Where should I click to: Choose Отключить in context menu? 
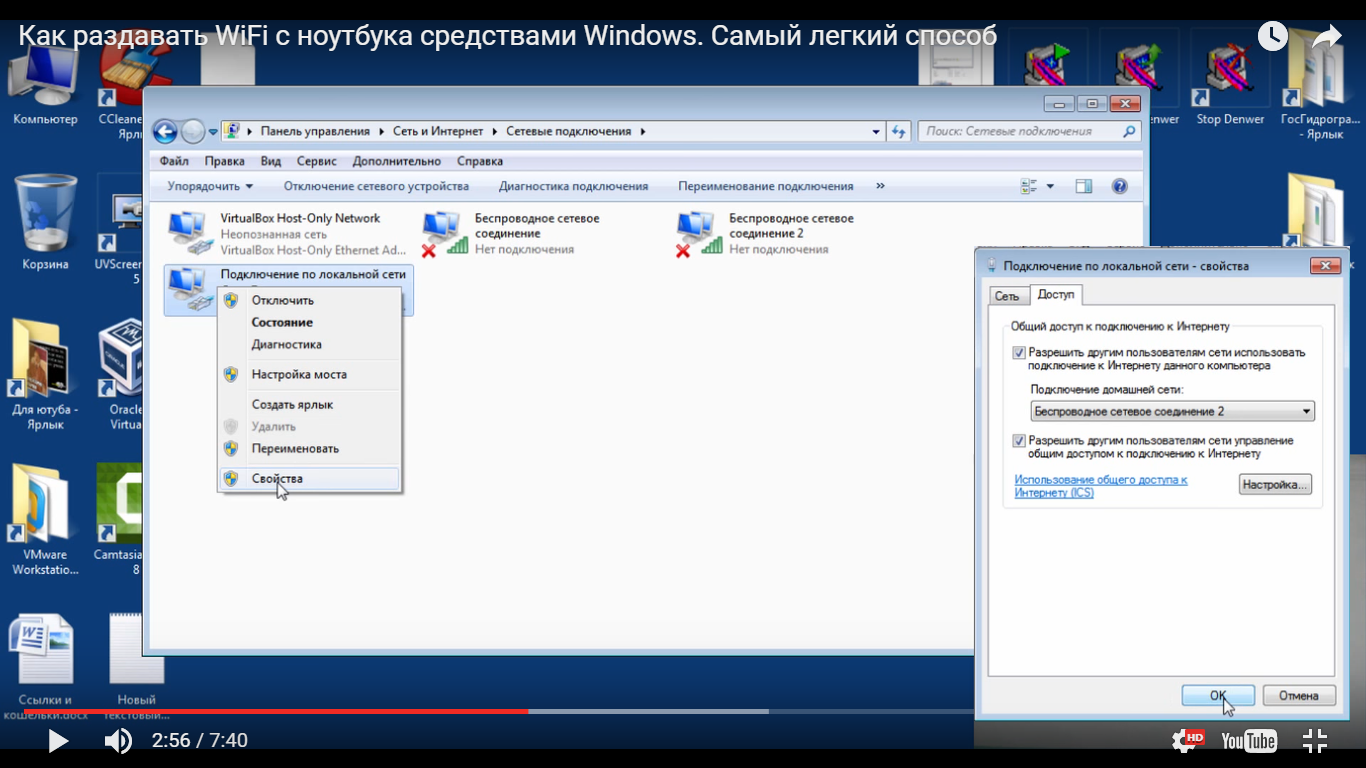click(309, 300)
